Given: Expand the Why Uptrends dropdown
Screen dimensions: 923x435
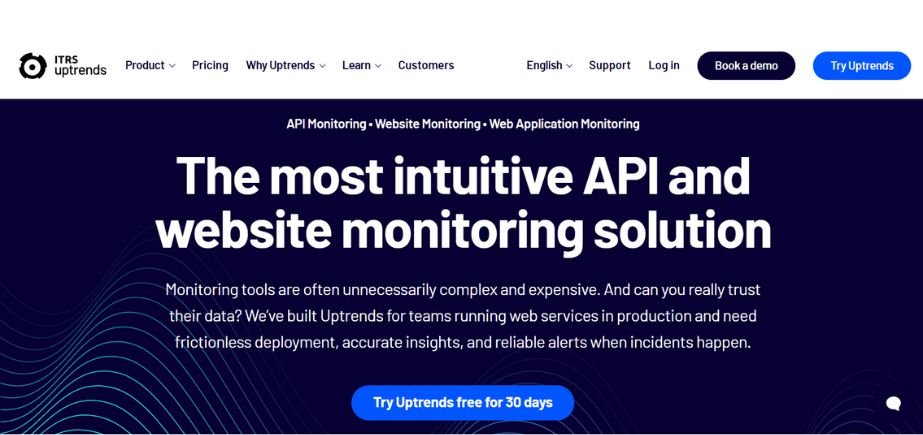Looking at the screenshot, I should tap(285, 65).
